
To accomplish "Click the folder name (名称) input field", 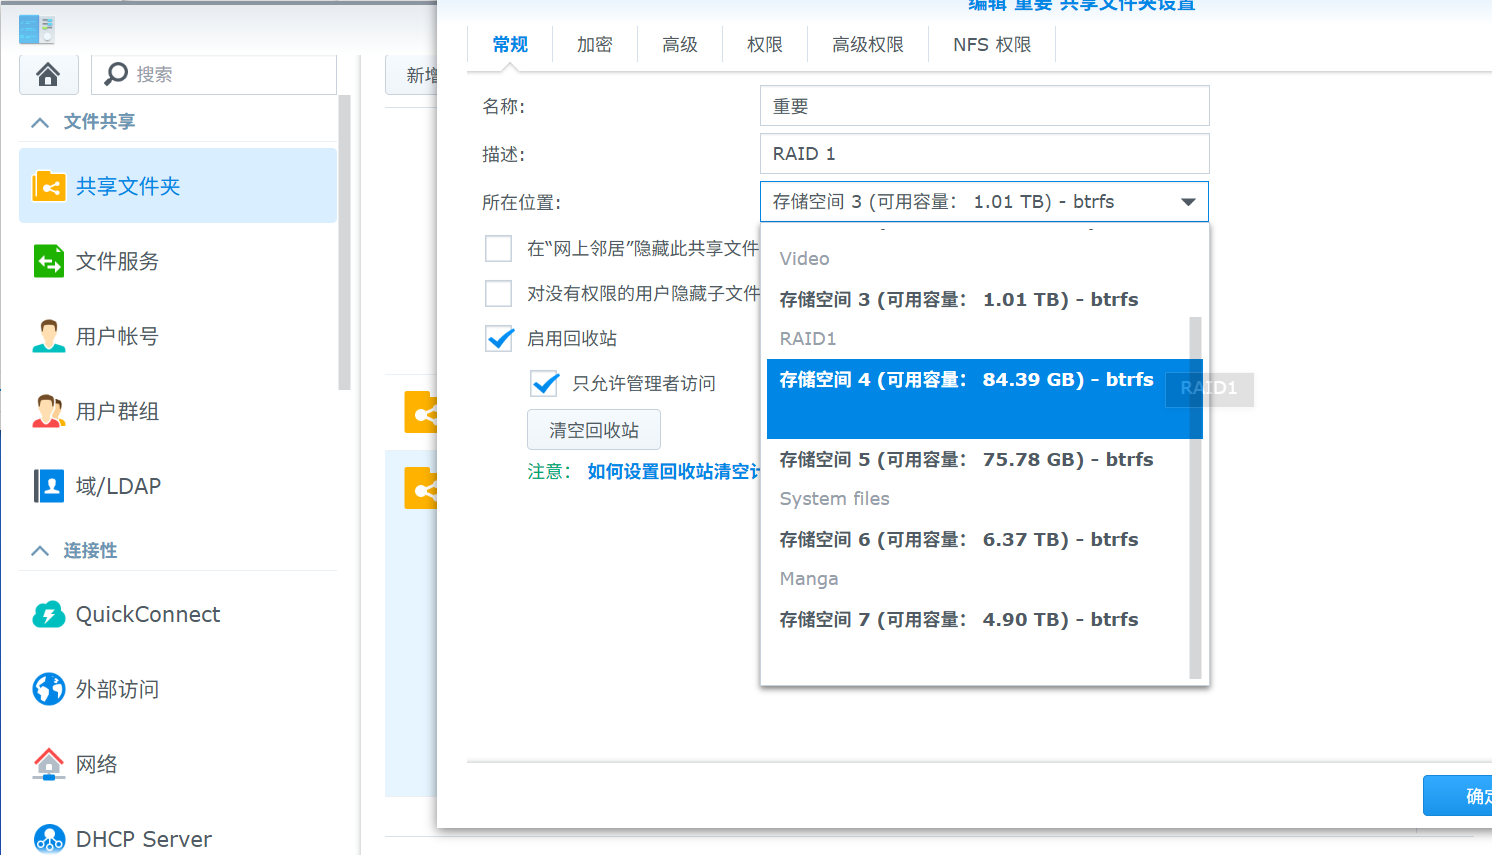I will pyautogui.click(x=984, y=106).
